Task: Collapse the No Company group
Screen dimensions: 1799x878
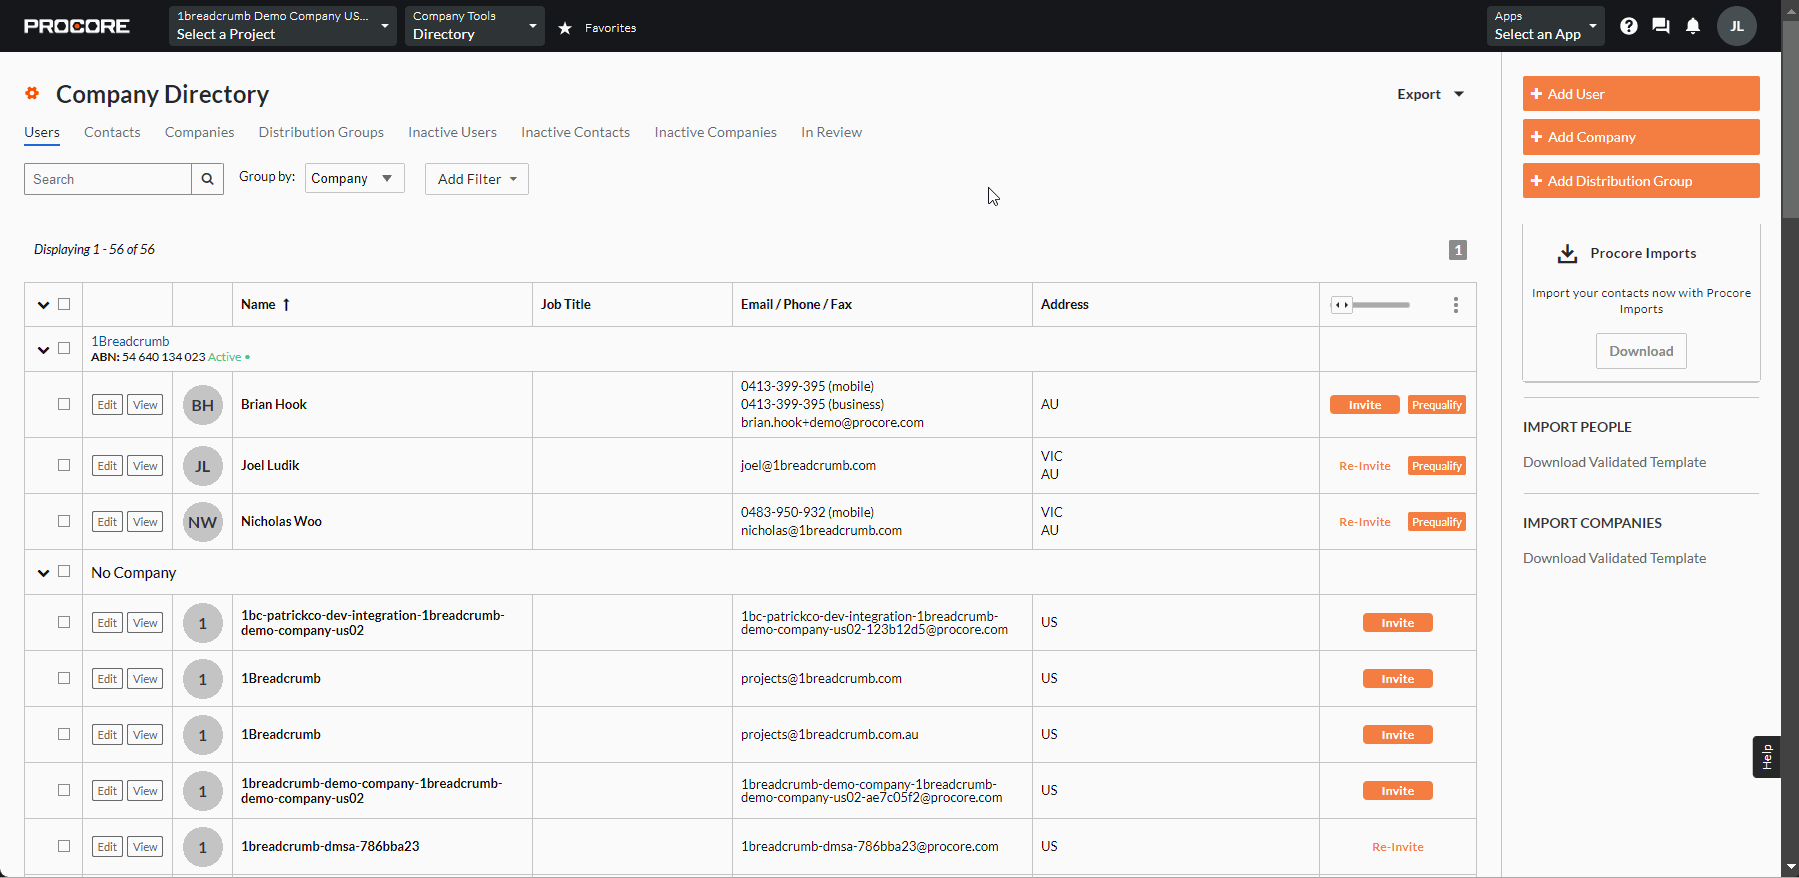Action: click(x=43, y=573)
